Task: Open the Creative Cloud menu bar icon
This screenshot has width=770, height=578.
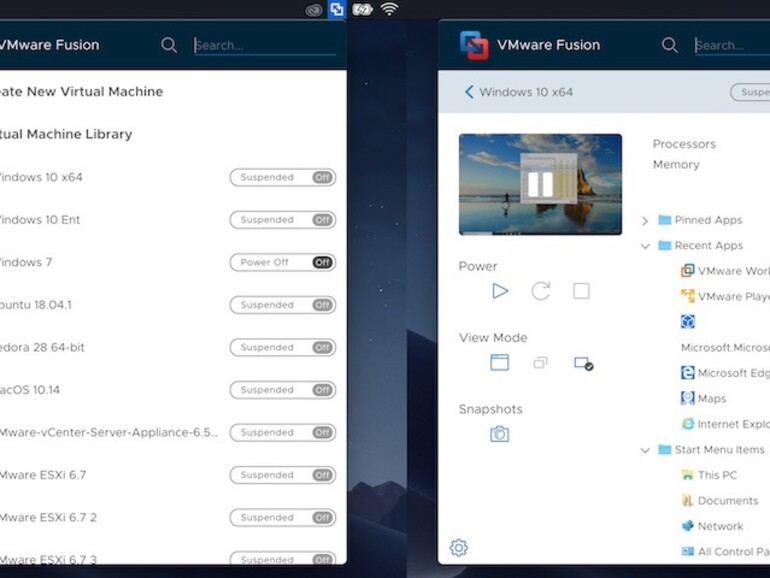Action: click(314, 10)
